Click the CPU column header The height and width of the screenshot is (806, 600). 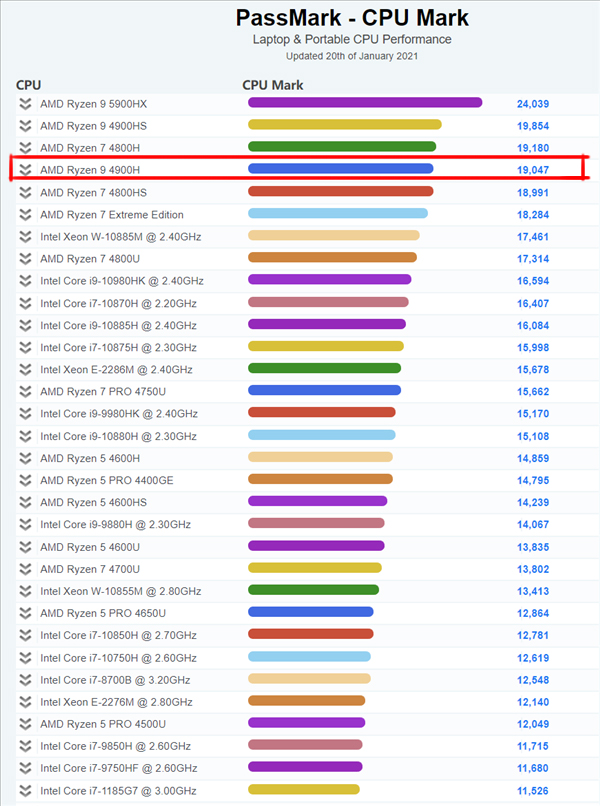(28, 85)
